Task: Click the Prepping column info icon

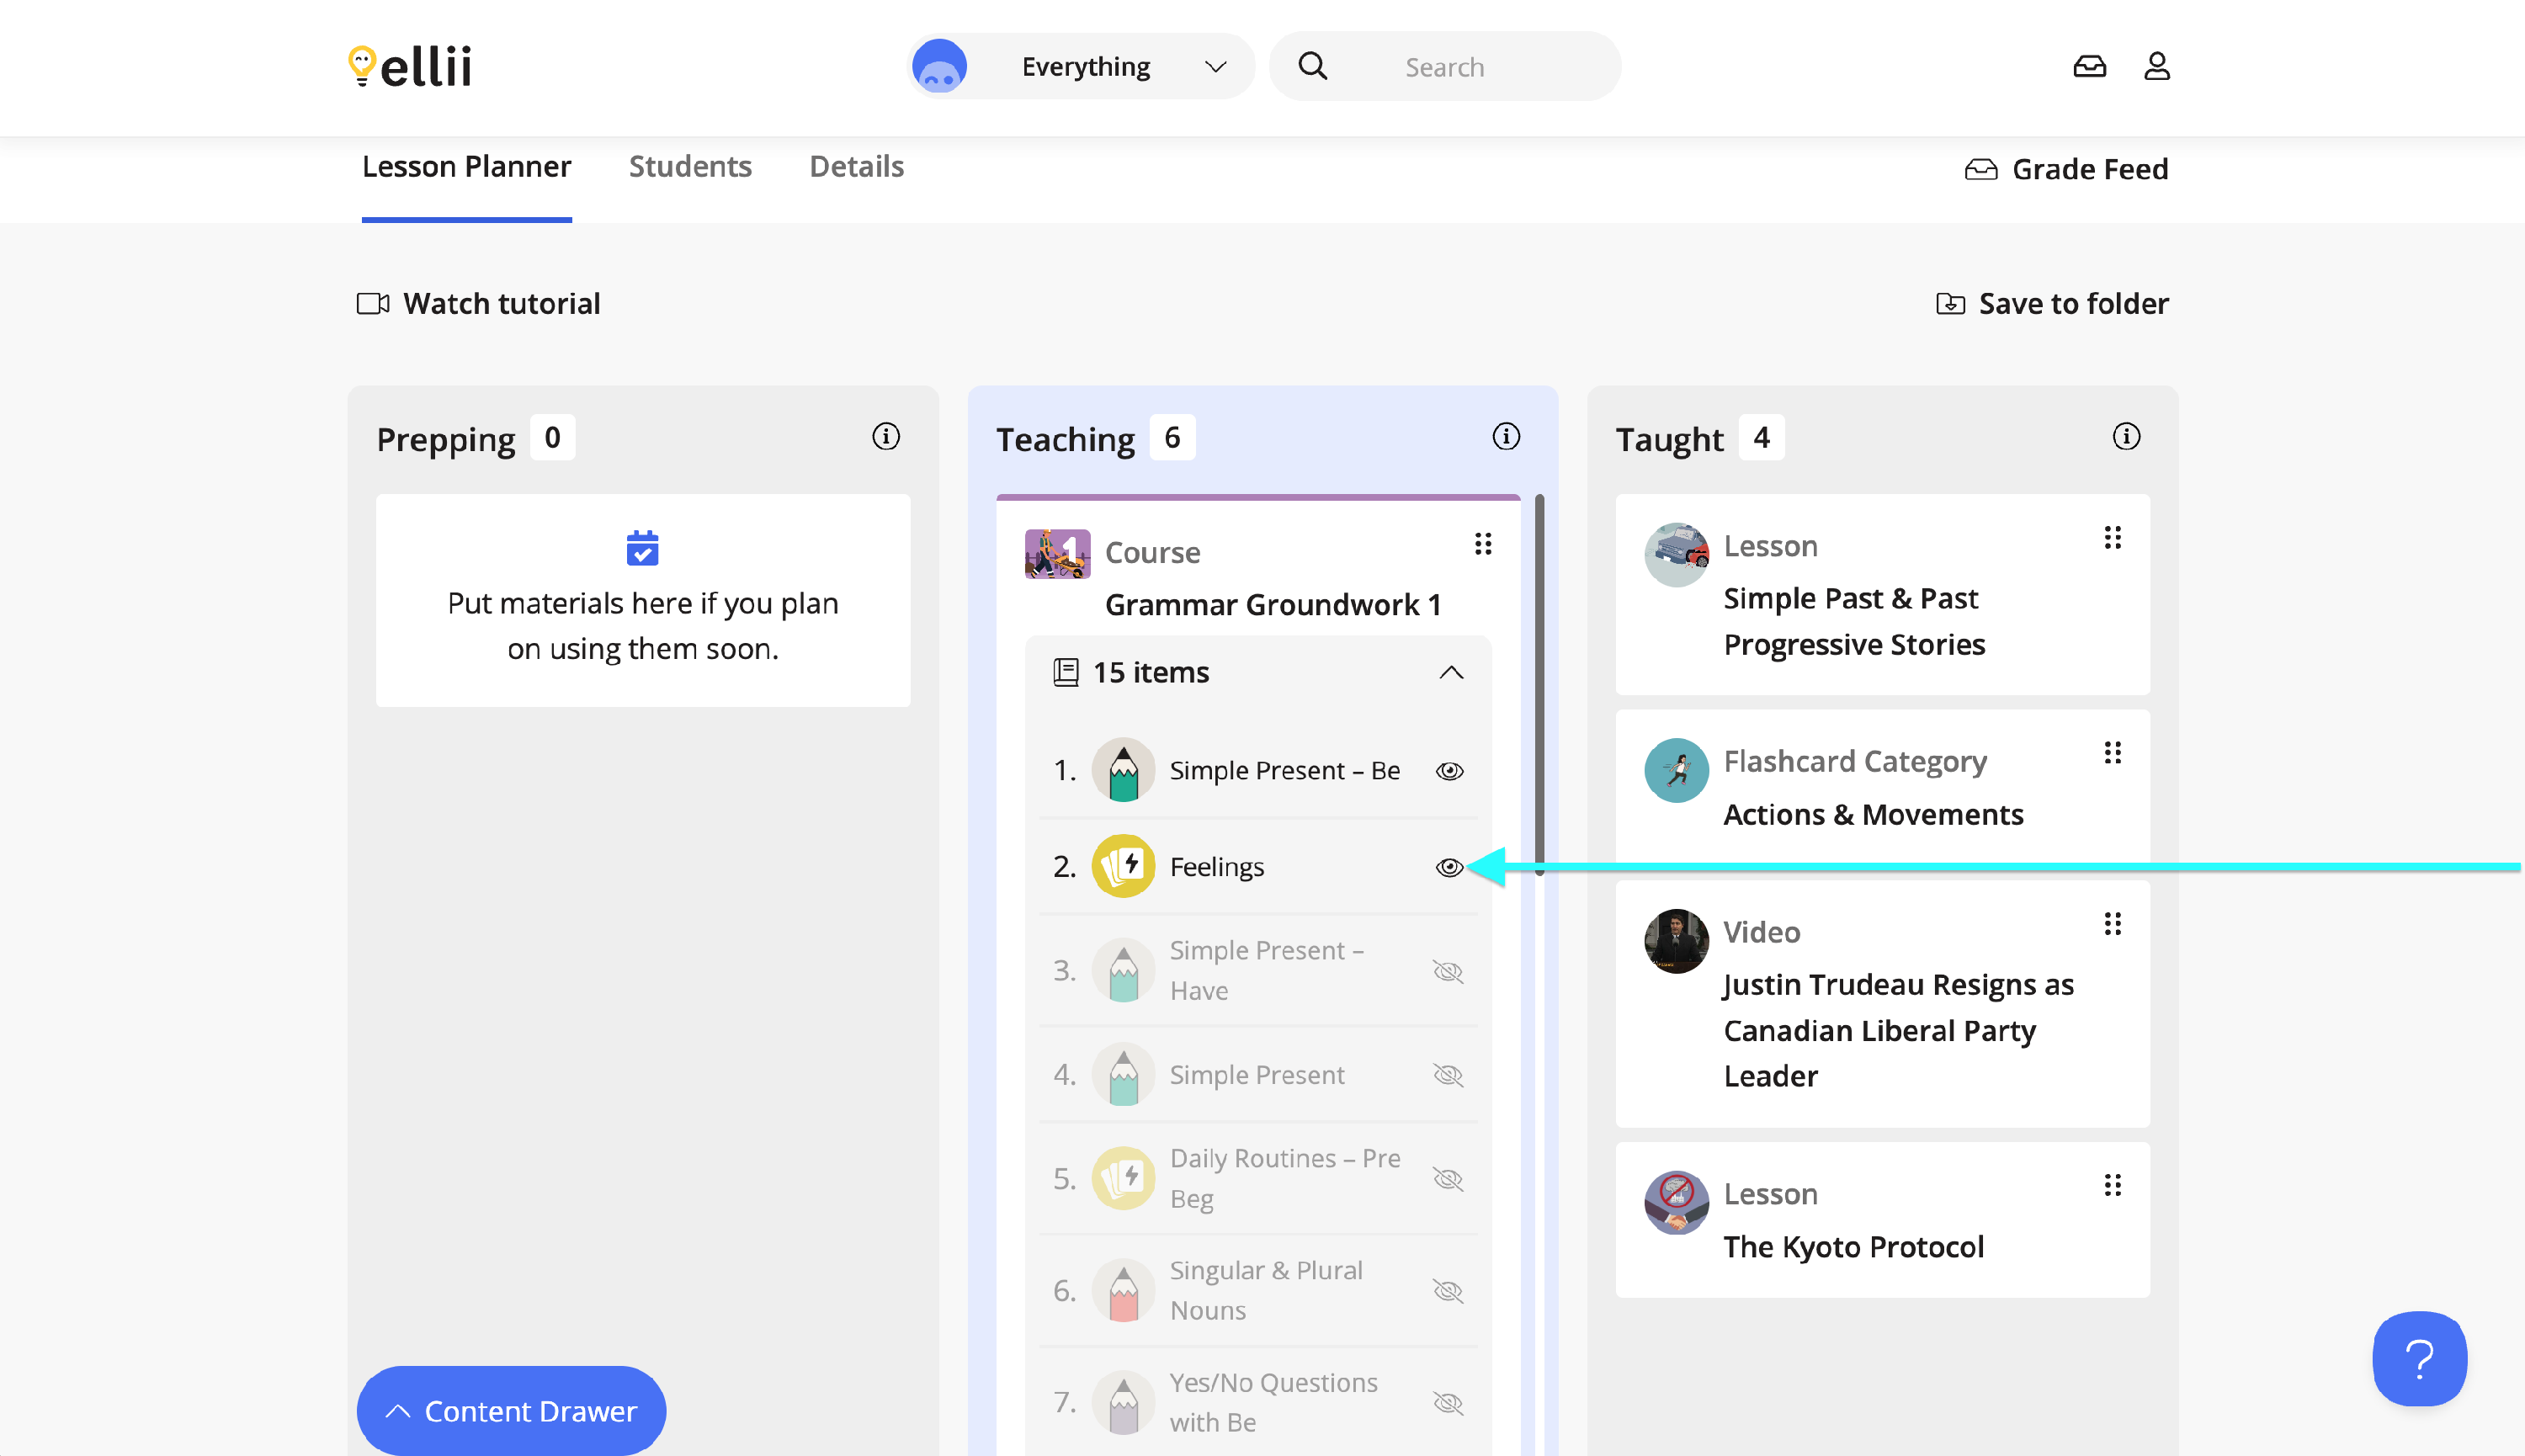Action: (x=885, y=437)
